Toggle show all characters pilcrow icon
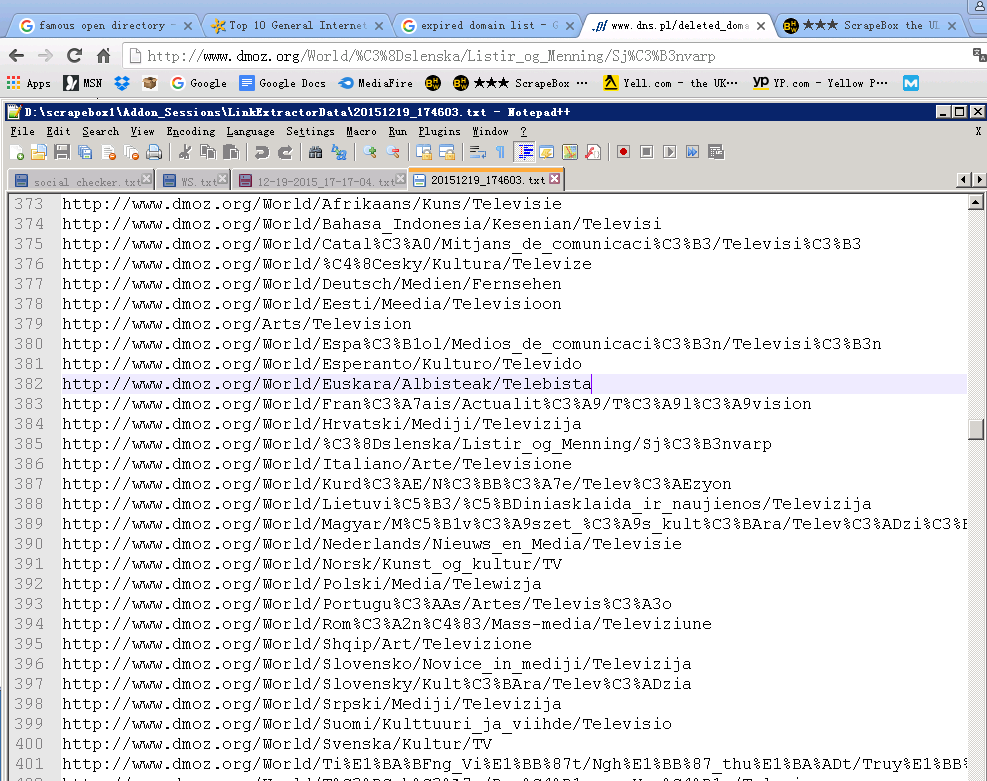Viewport: 987px width, 781px height. pos(500,152)
